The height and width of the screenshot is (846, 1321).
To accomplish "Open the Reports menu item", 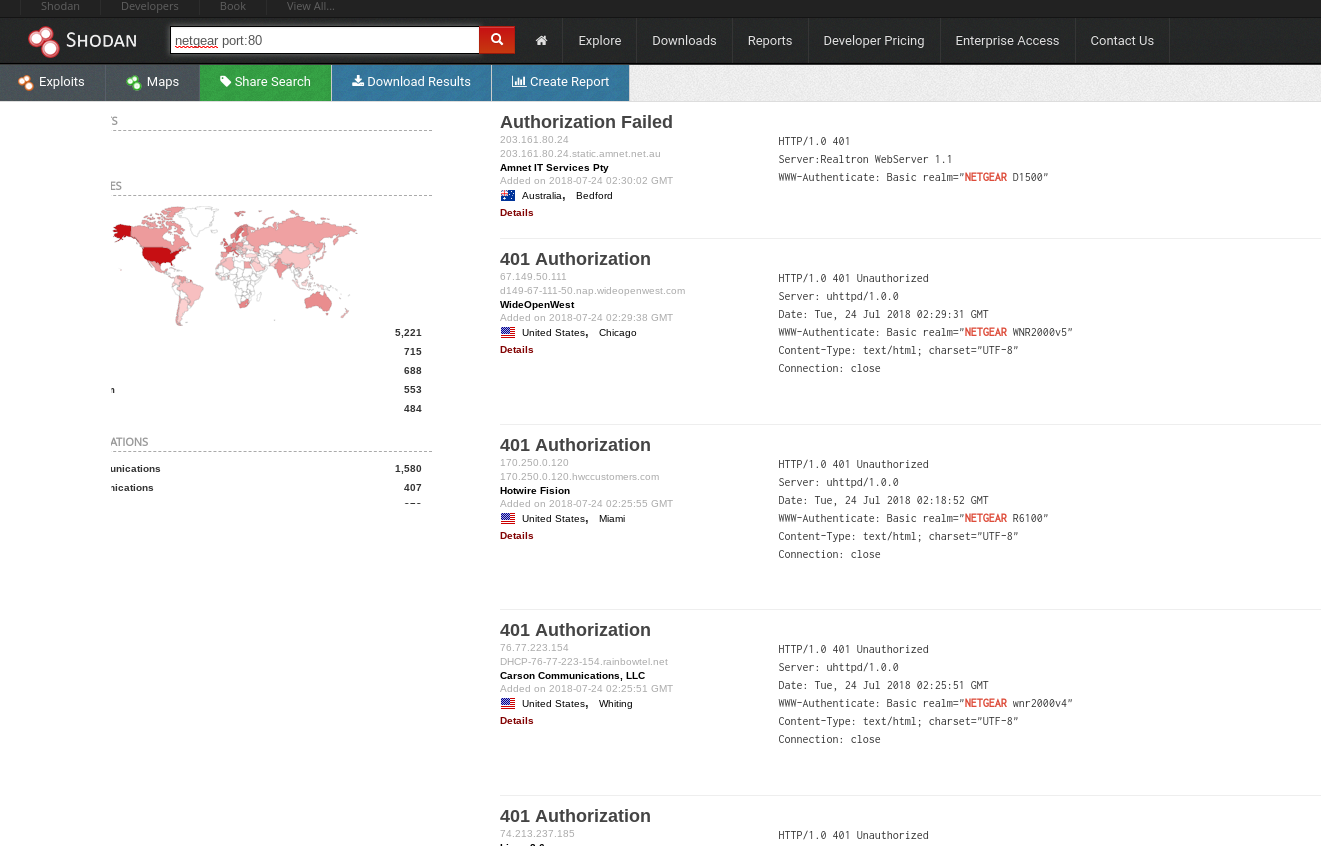I will [770, 41].
